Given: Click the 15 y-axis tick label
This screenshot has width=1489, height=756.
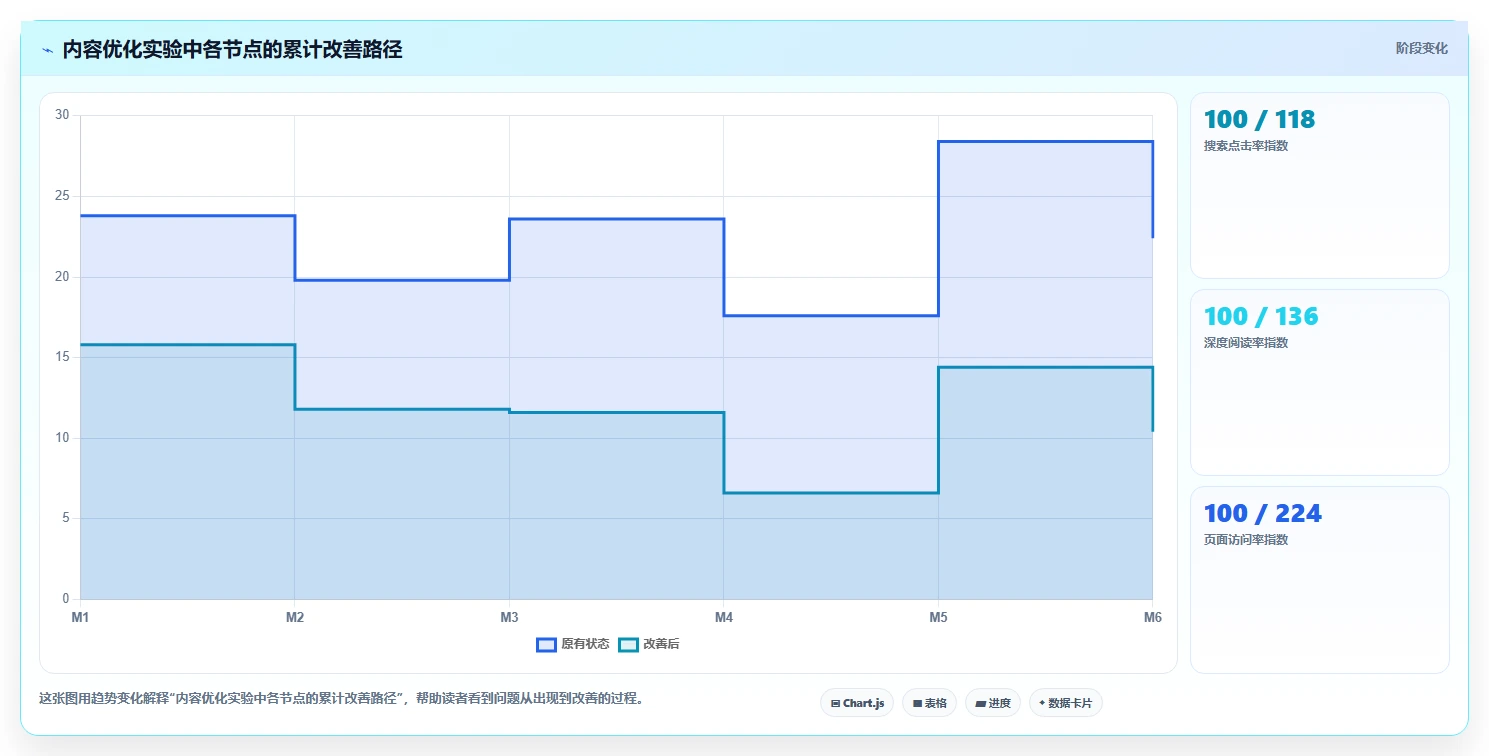Looking at the screenshot, I should 62,357.
